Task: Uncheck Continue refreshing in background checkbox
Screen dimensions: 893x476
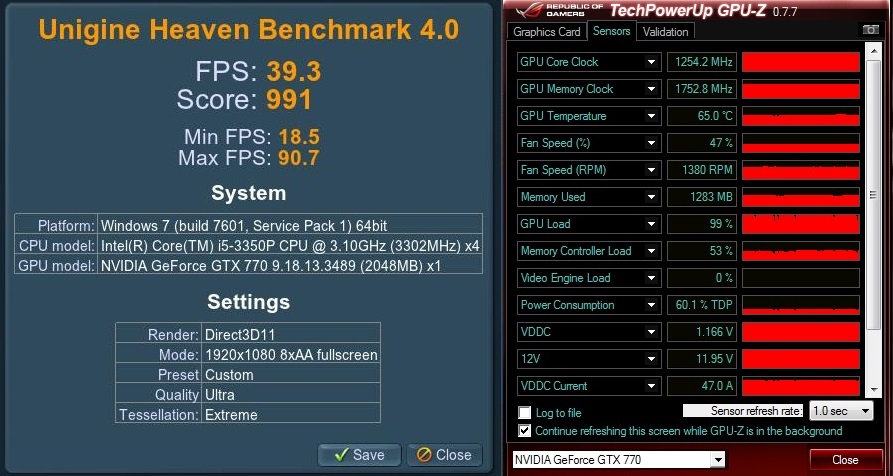Action: (x=525, y=431)
